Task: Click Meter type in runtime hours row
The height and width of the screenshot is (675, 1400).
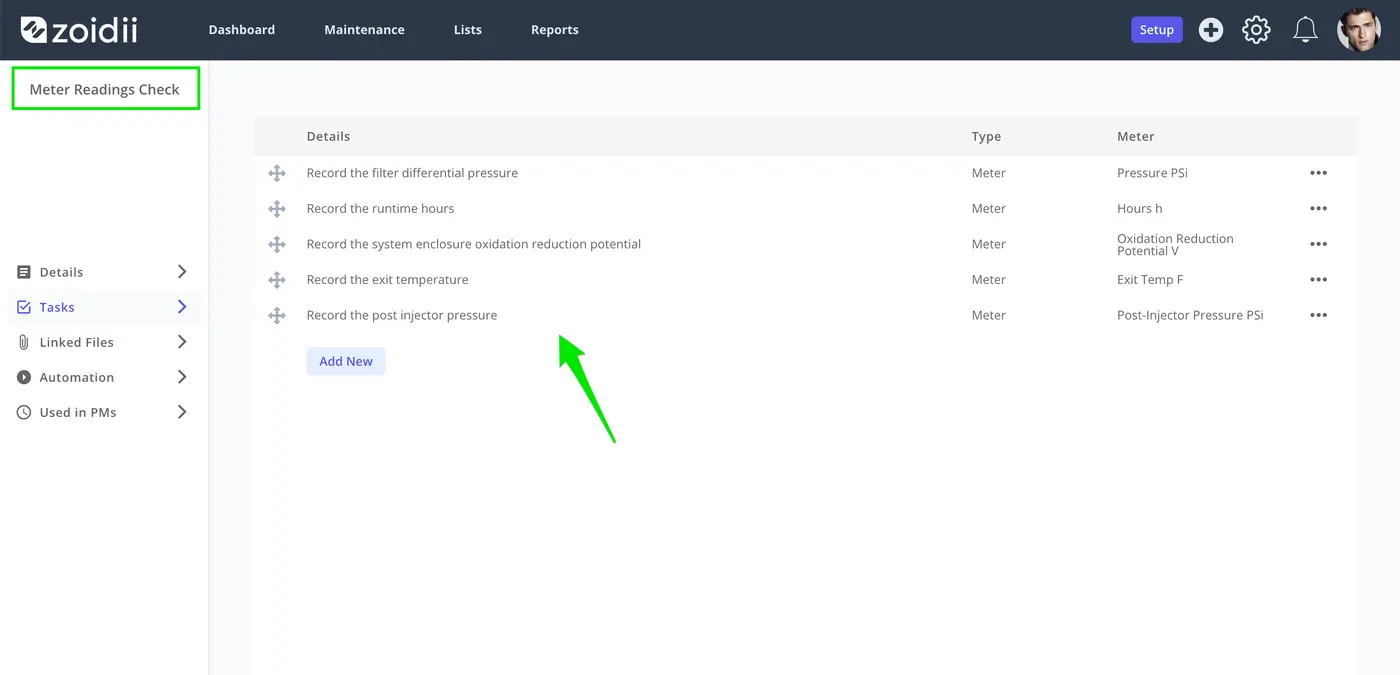Action: pos(989,209)
